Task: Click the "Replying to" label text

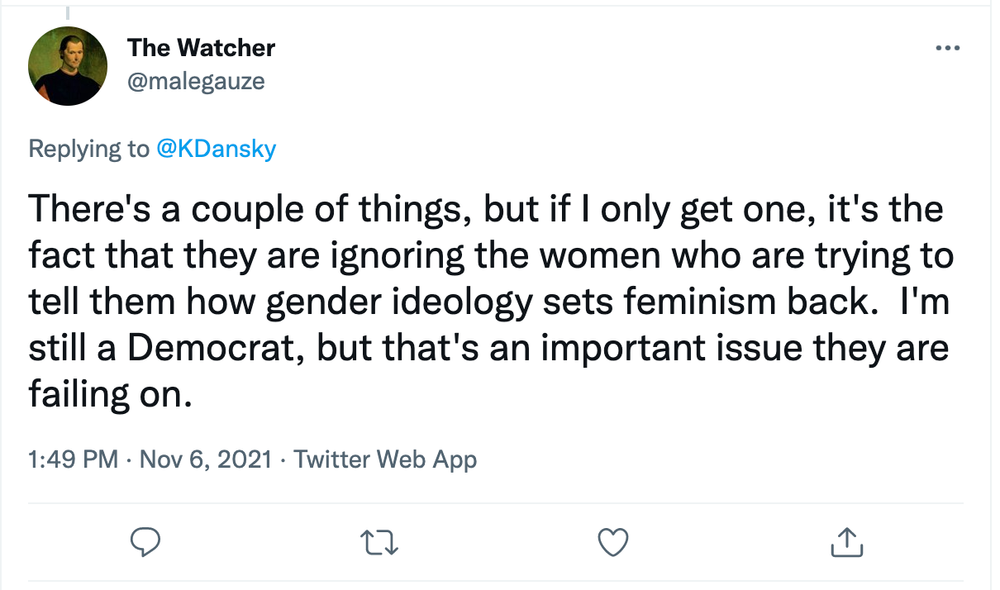Action: click(x=88, y=150)
